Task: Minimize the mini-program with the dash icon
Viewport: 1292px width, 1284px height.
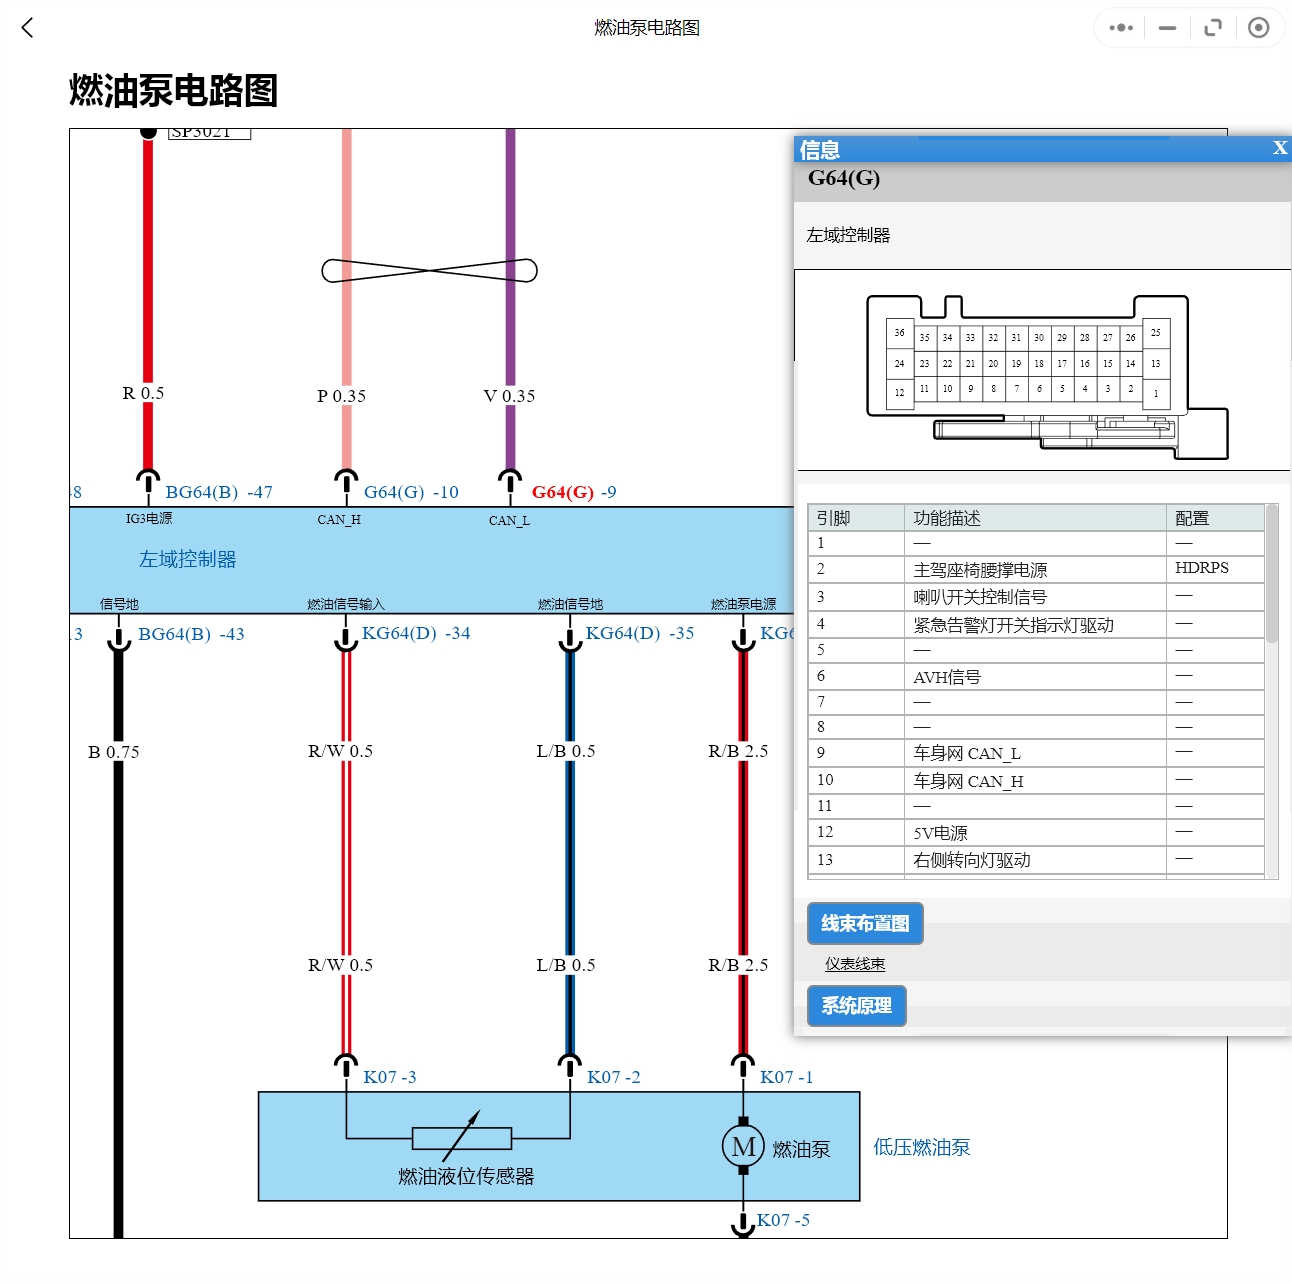Action: [1166, 28]
